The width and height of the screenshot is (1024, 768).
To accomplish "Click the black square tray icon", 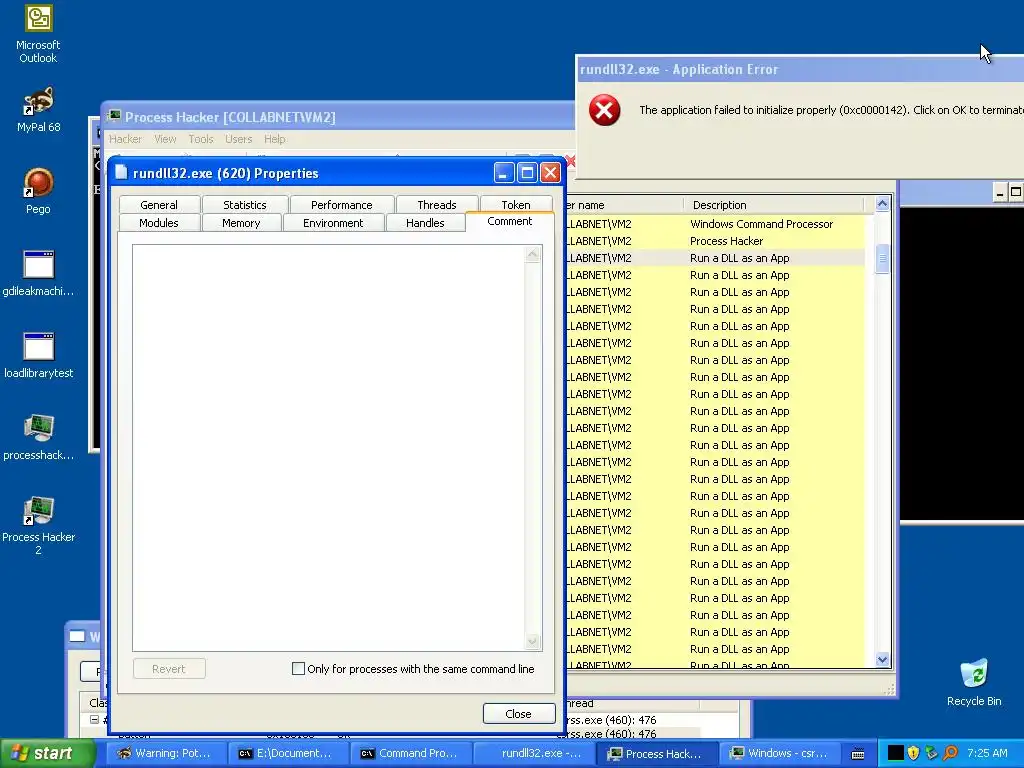I will (x=895, y=753).
